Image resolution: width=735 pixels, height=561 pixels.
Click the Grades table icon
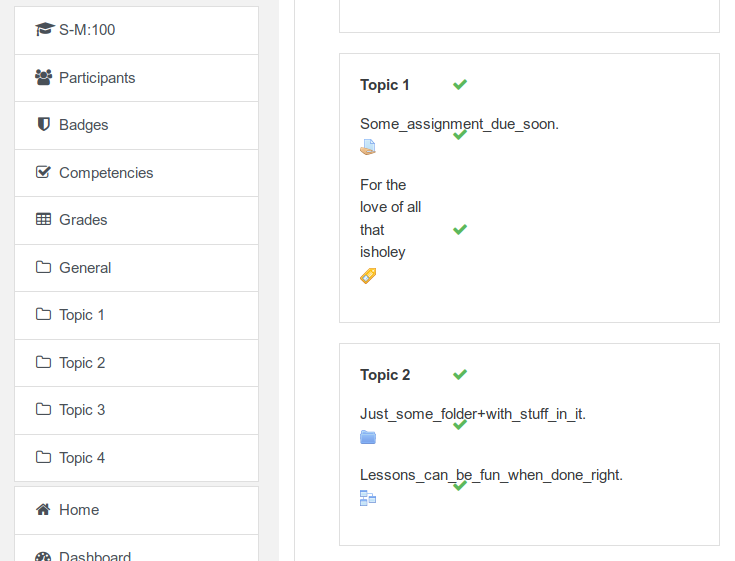(x=44, y=219)
